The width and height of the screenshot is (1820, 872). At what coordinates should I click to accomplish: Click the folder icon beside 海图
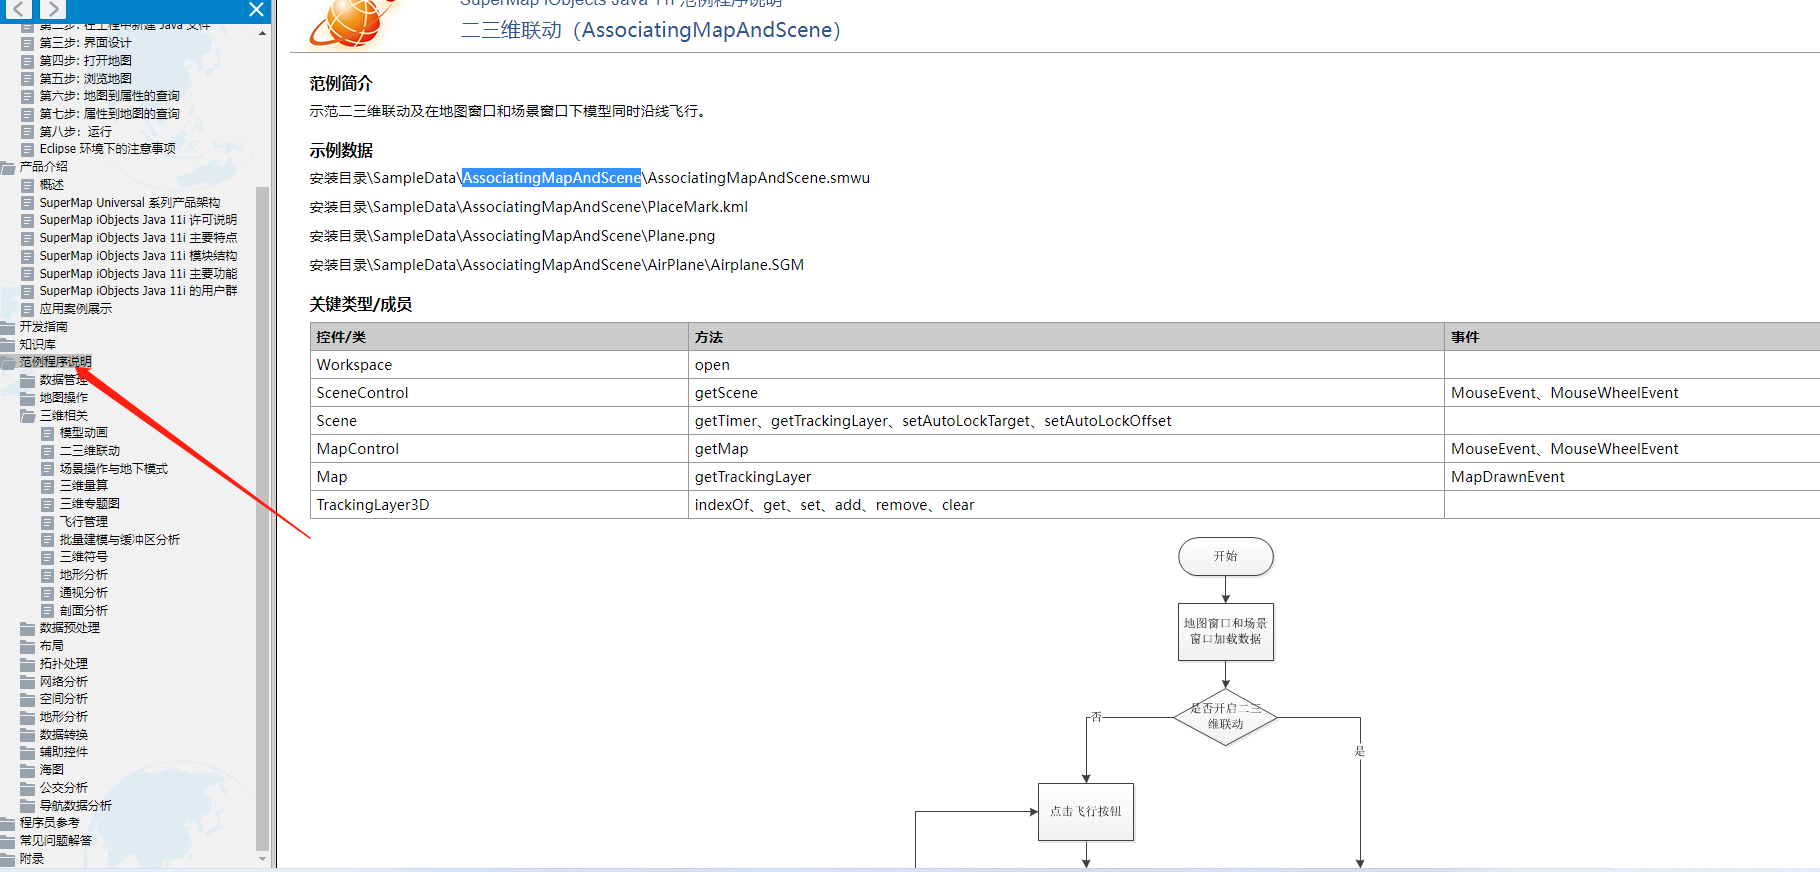tap(28, 770)
